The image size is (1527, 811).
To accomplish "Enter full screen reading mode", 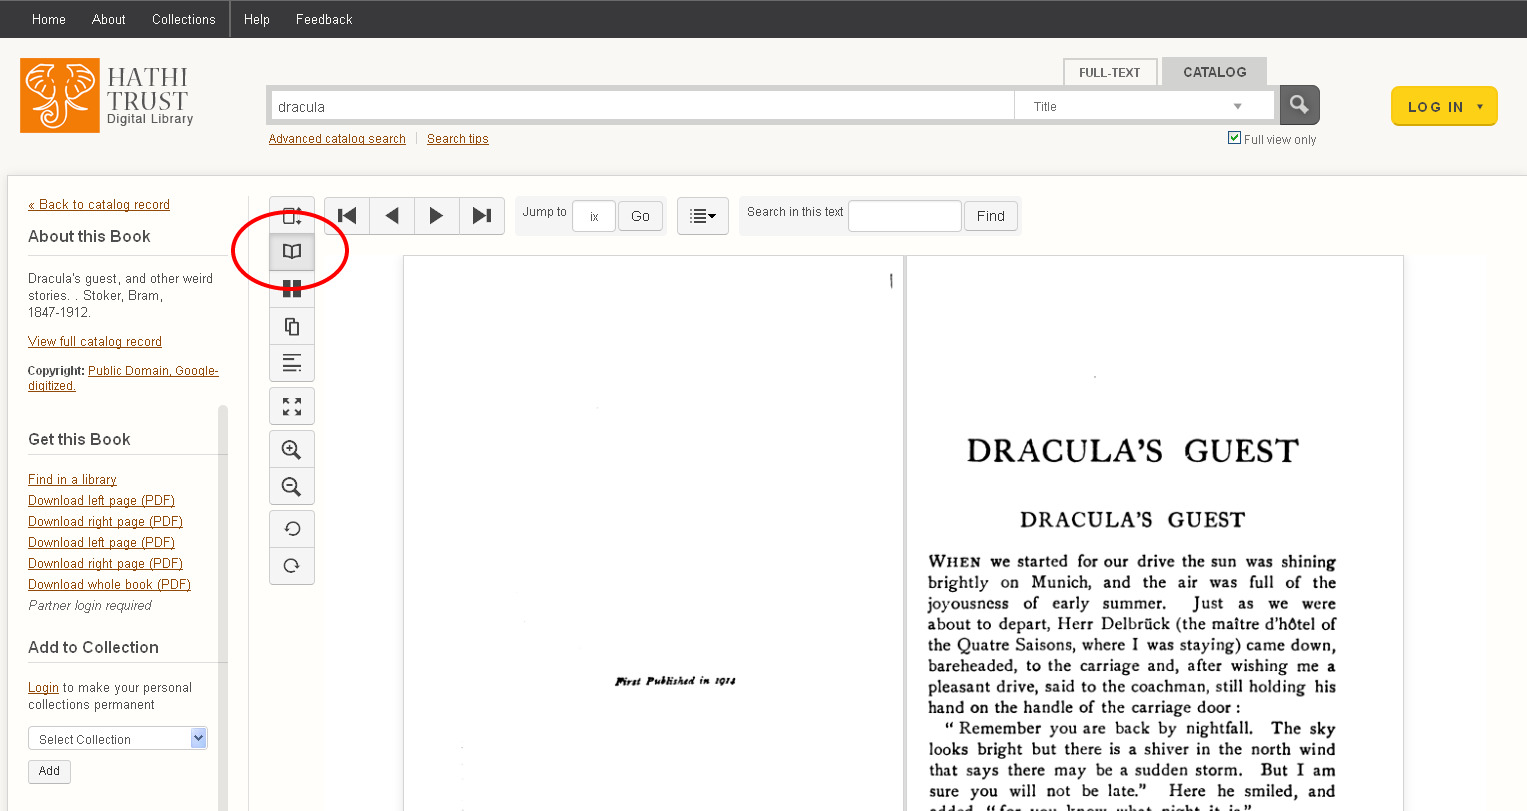I will click(292, 407).
